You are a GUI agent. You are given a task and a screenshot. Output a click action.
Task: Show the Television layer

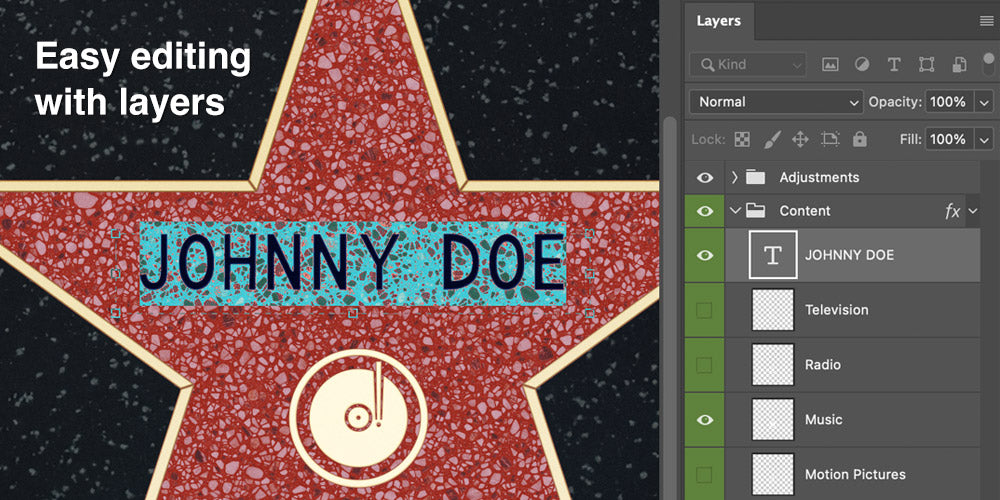705,310
